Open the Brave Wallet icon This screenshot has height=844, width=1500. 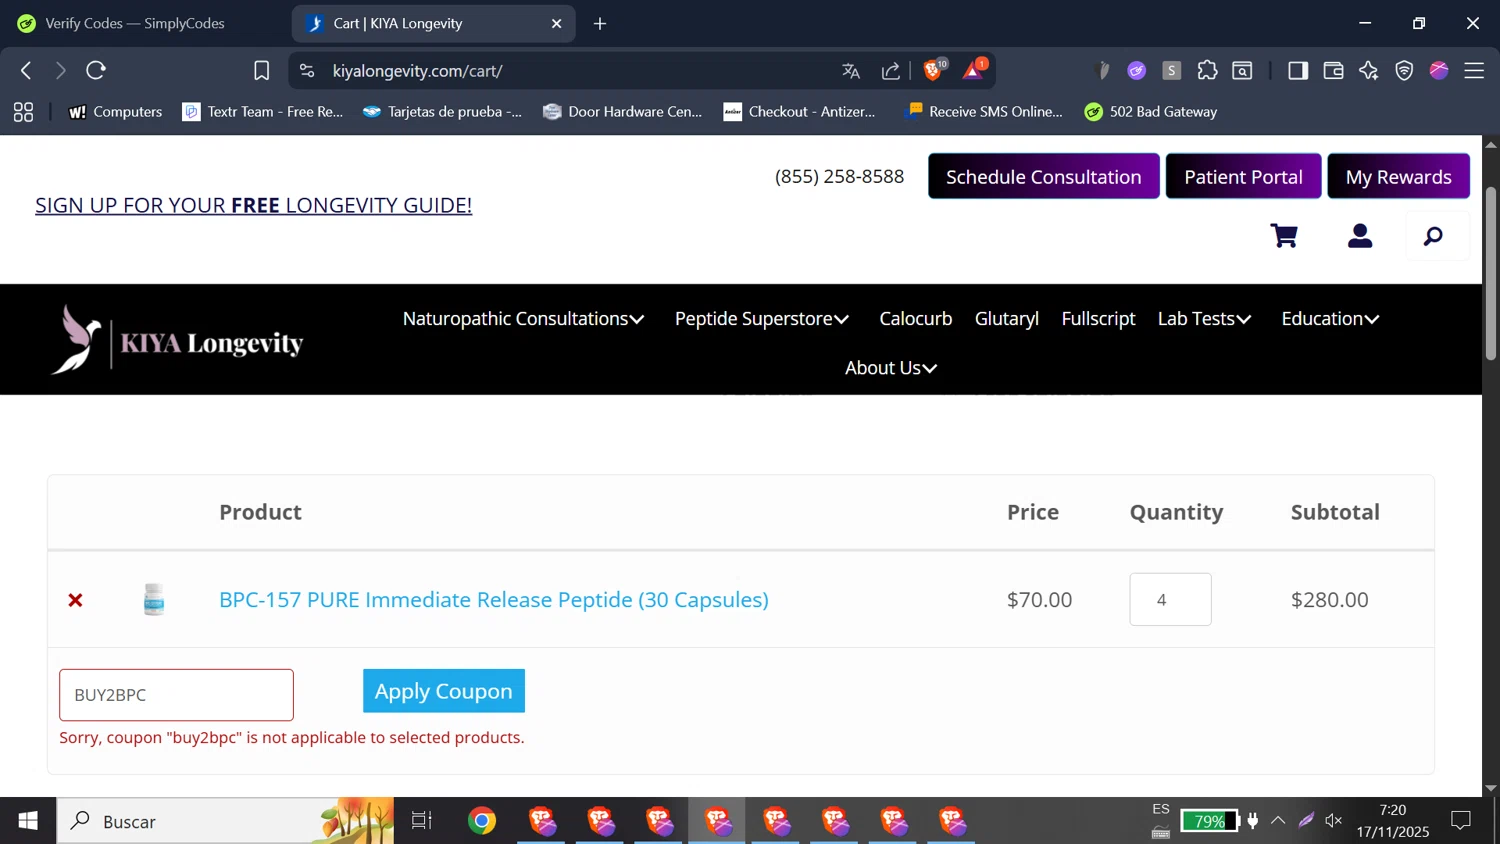[x=1333, y=70]
